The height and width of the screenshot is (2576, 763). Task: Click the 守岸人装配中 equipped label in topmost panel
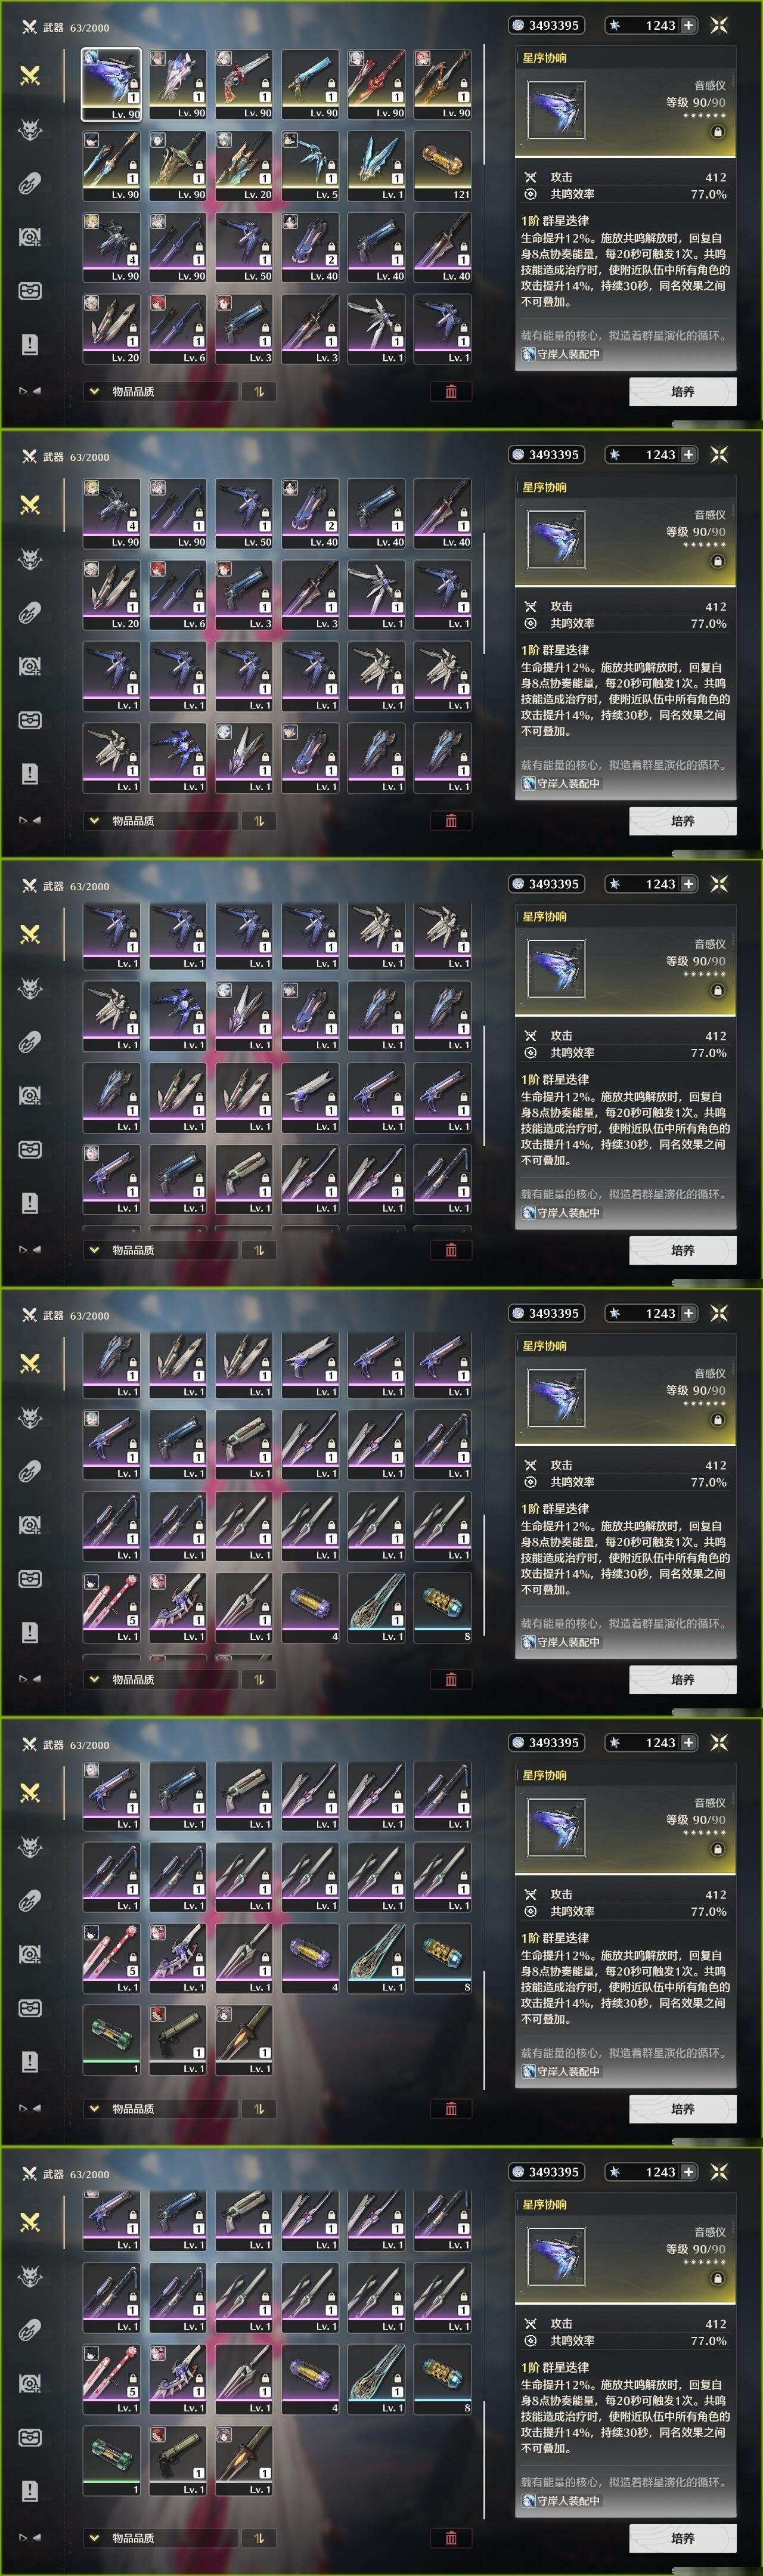pyautogui.click(x=561, y=354)
